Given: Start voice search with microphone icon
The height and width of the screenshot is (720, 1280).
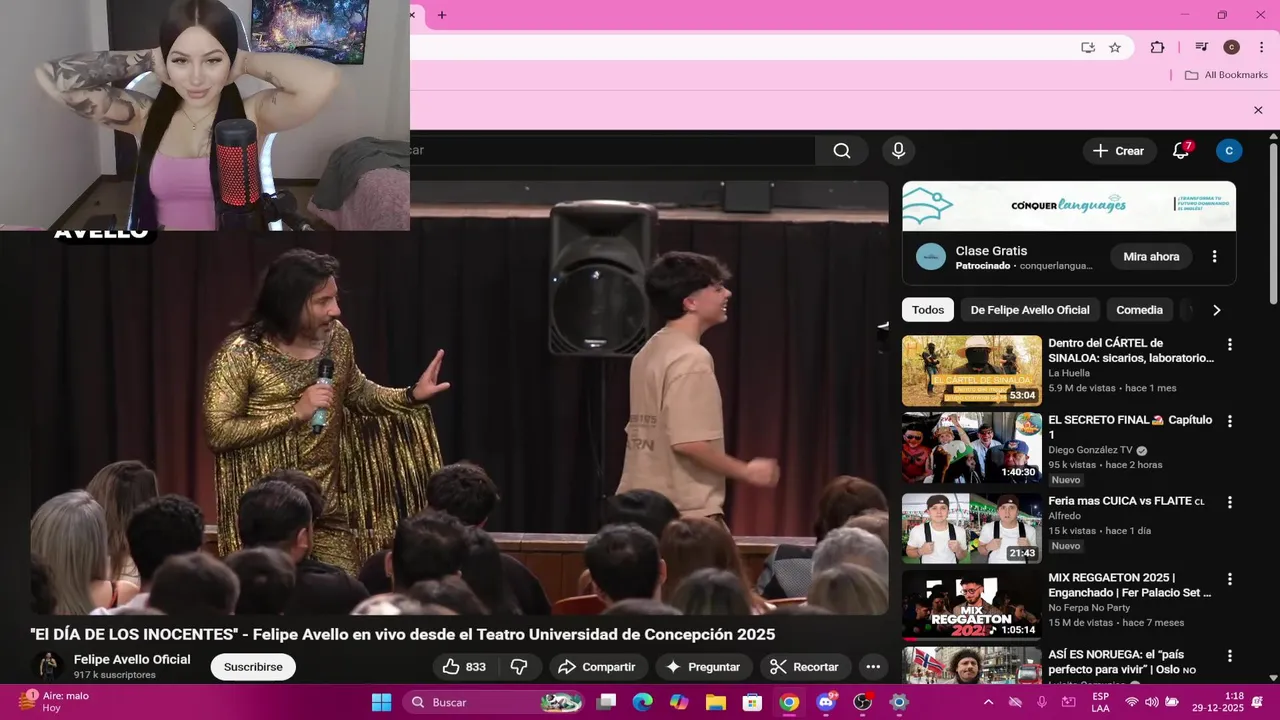Looking at the screenshot, I should [898, 150].
